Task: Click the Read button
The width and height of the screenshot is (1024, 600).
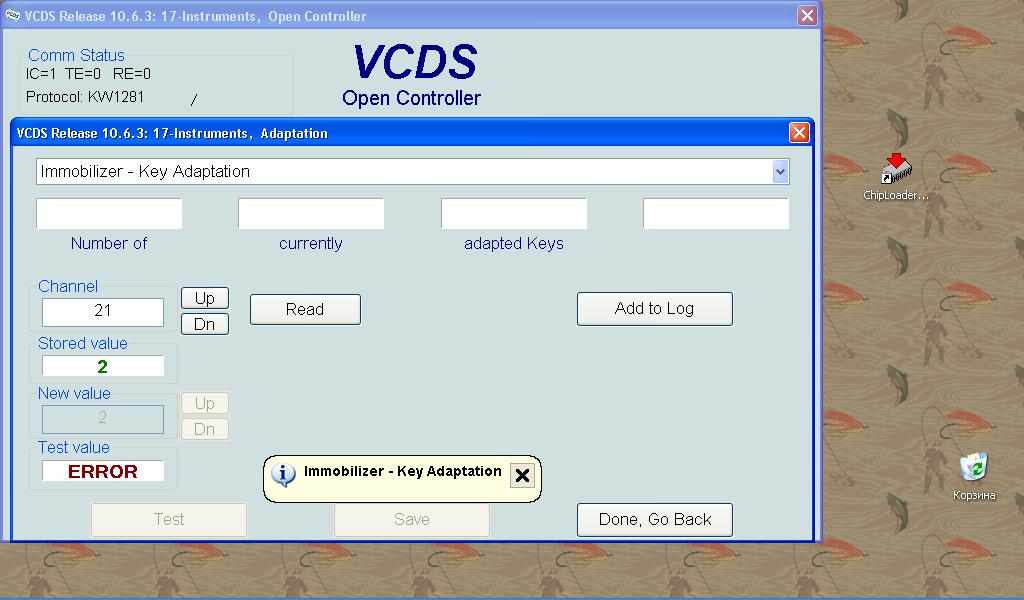Action: coord(305,309)
